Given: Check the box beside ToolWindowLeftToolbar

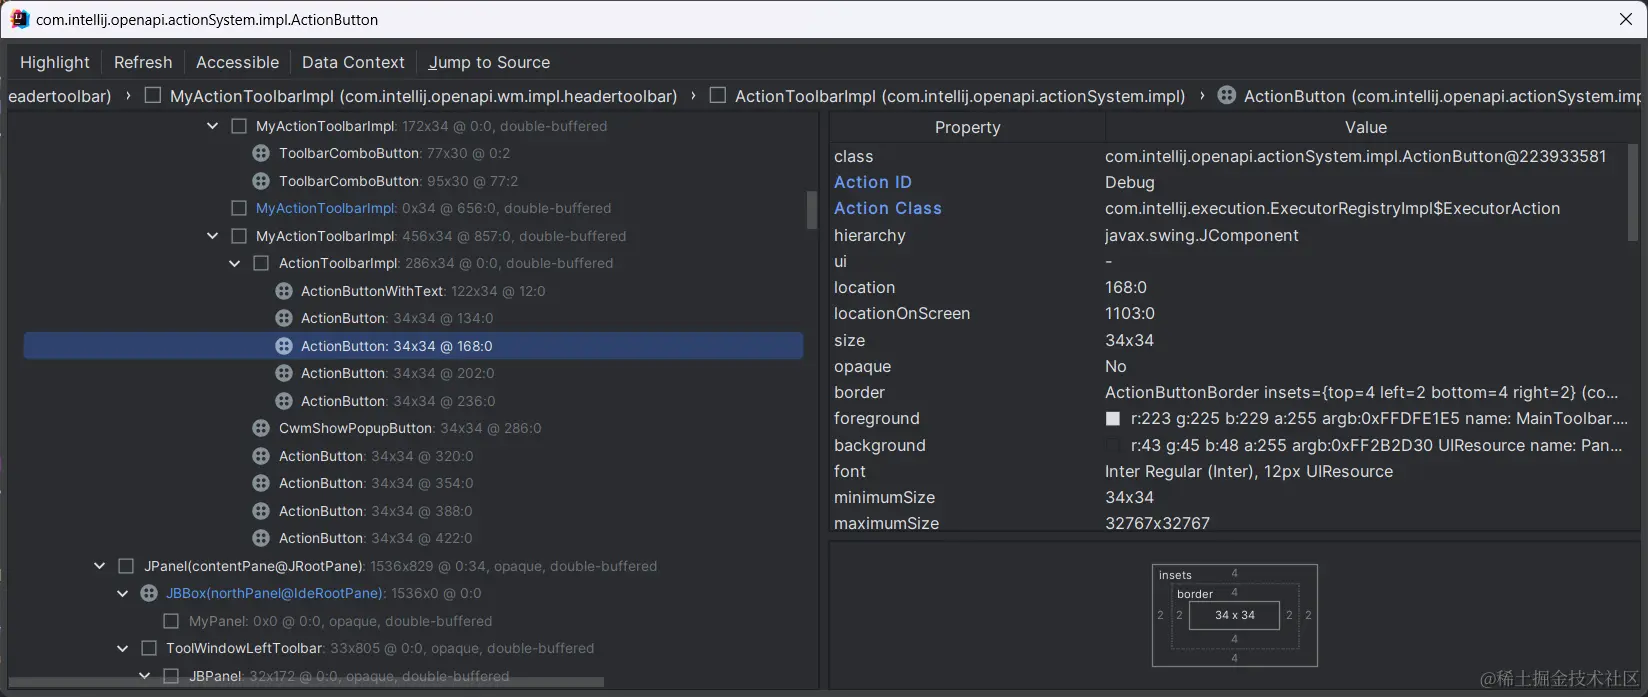Looking at the screenshot, I should 149,648.
